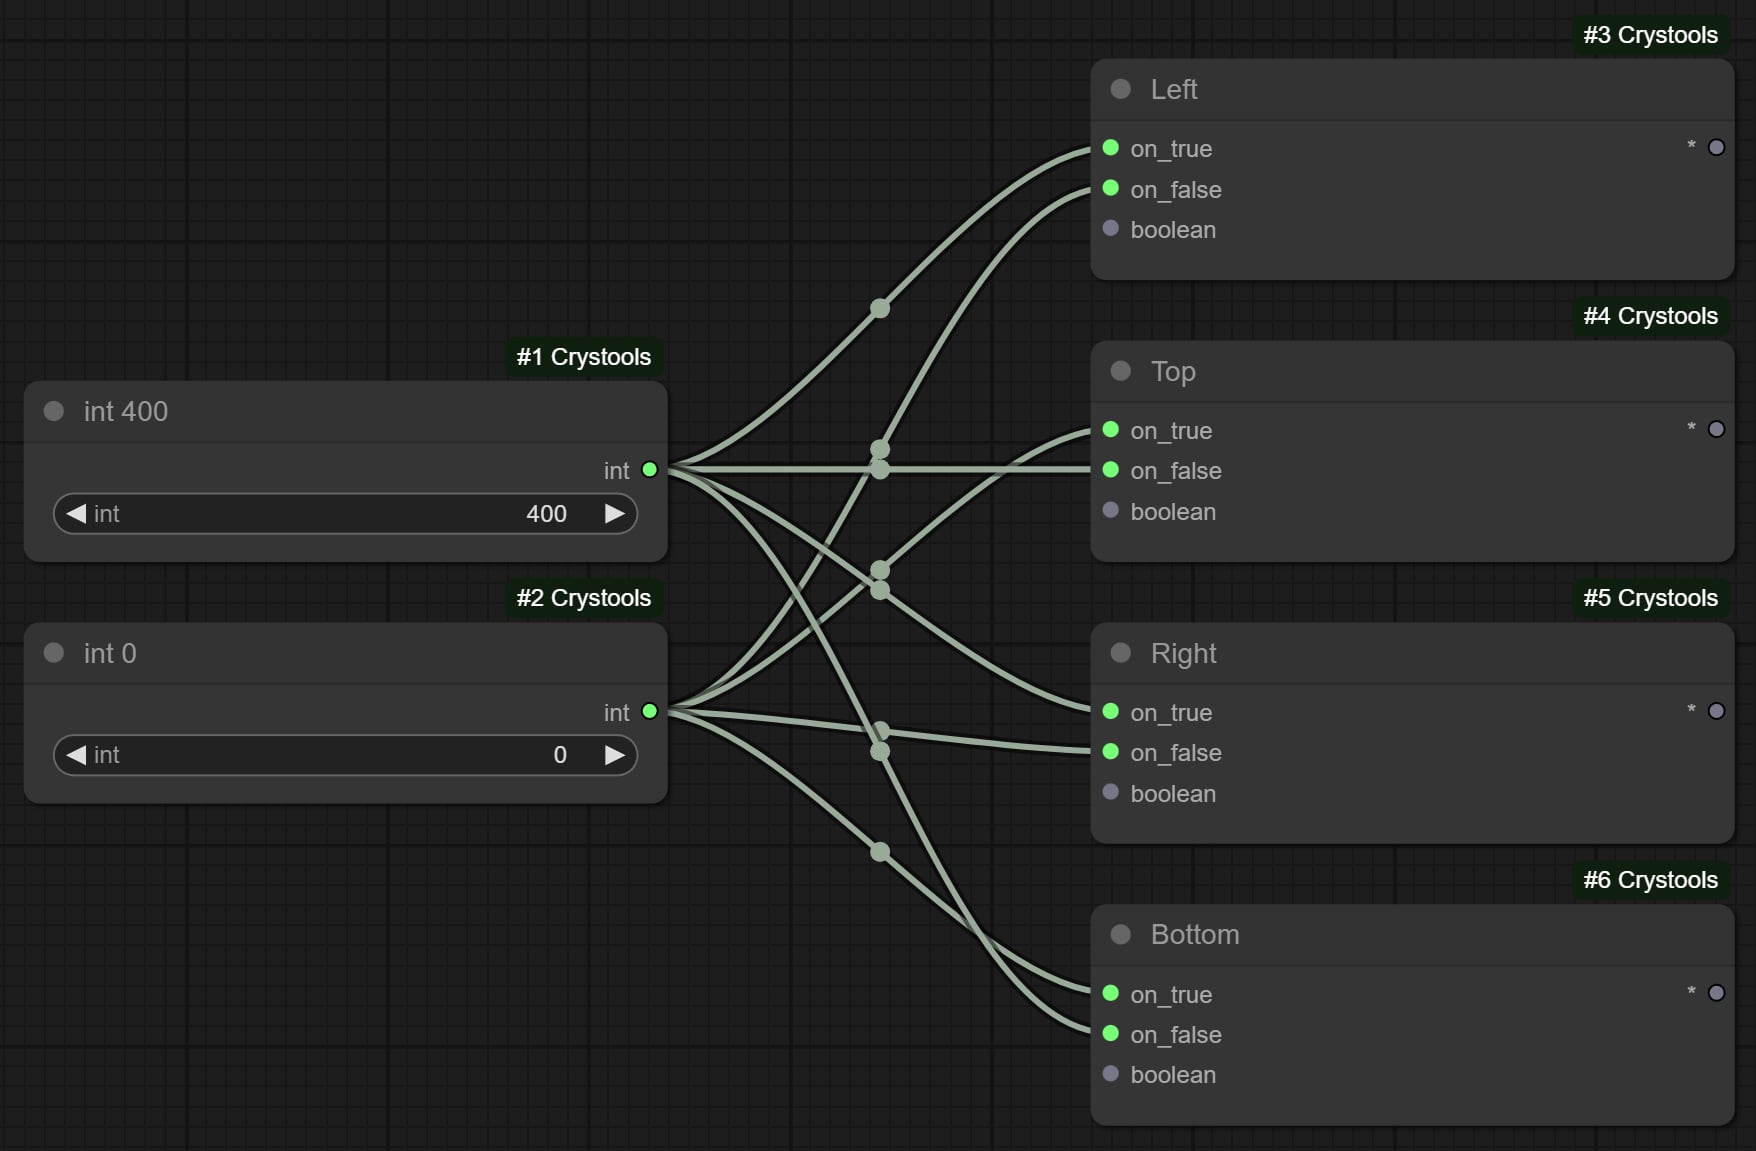Screen dimensions: 1756x1151
Task: Increase int 400 value with right arrow
Action: 615,513
